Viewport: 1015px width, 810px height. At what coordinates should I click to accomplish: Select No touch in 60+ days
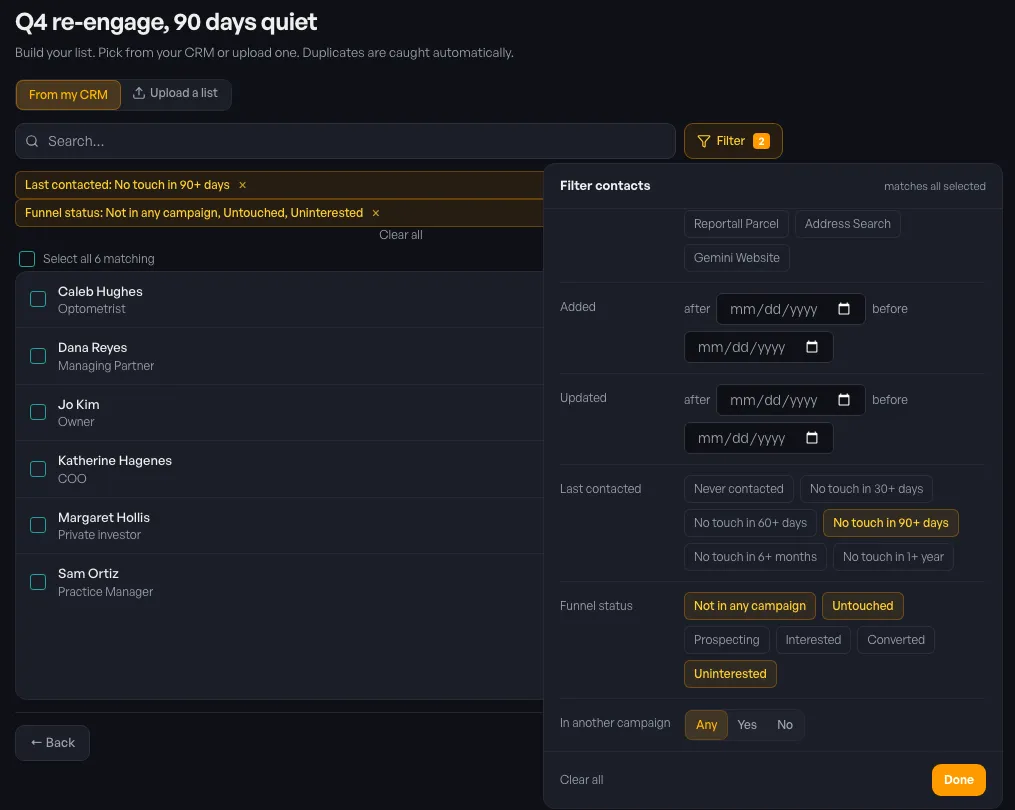pos(750,523)
